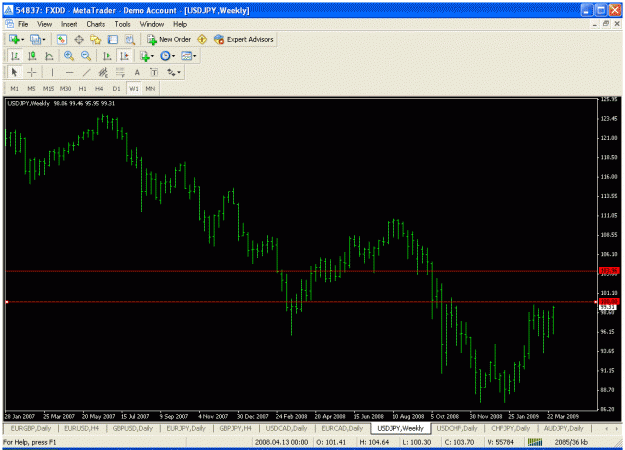Toggle chart Auto Scroll
Screen dimensions: 625x450
(107, 56)
